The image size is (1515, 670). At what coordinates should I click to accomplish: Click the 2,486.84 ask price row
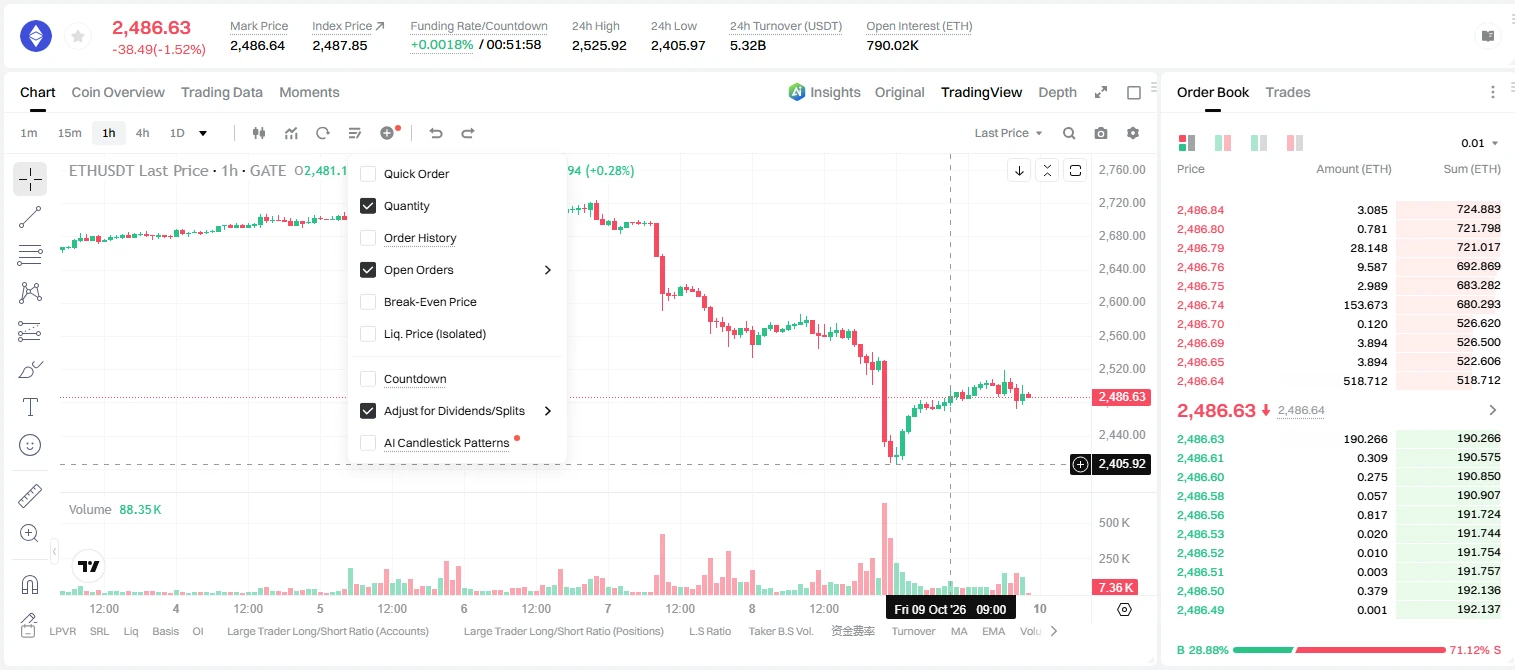(x=1339, y=210)
